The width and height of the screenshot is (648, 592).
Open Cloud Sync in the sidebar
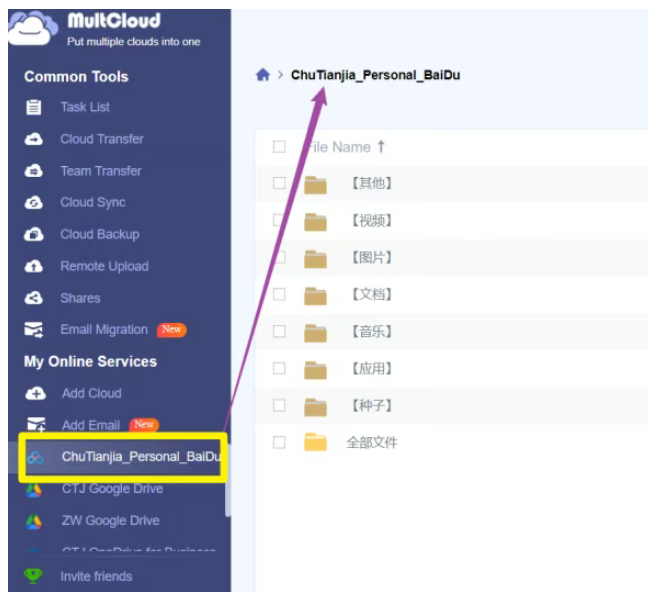pyautogui.click(x=93, y=203)
